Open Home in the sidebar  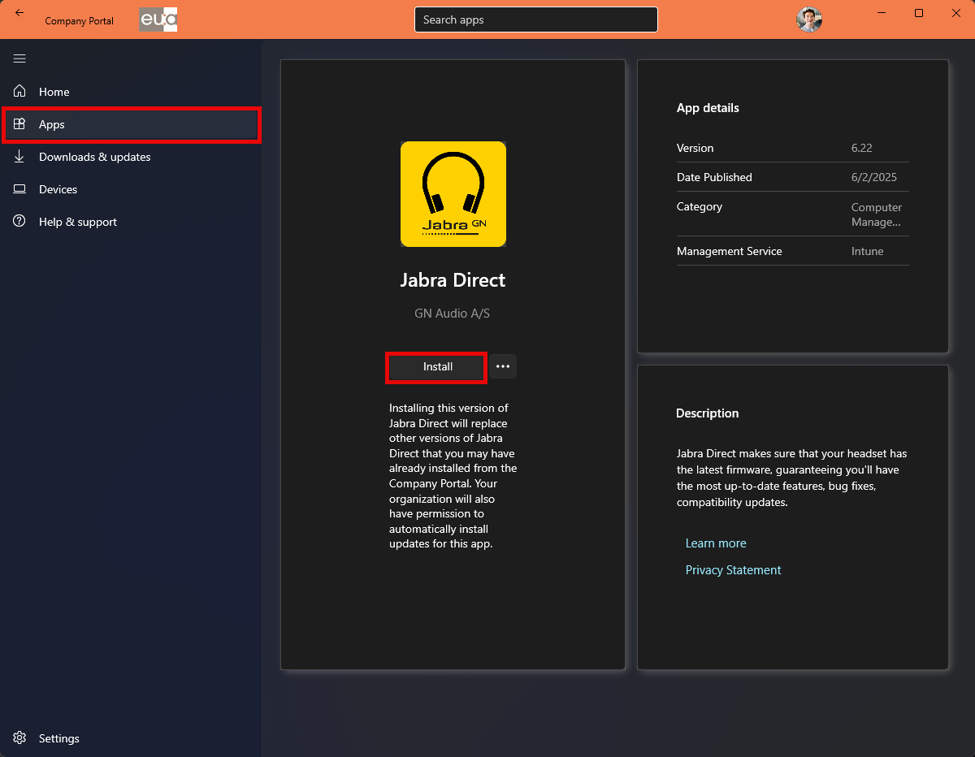(131, 91)
